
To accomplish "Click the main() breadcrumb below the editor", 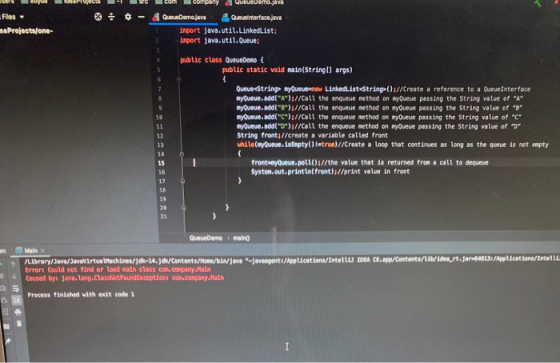I will tap(241, 238).
